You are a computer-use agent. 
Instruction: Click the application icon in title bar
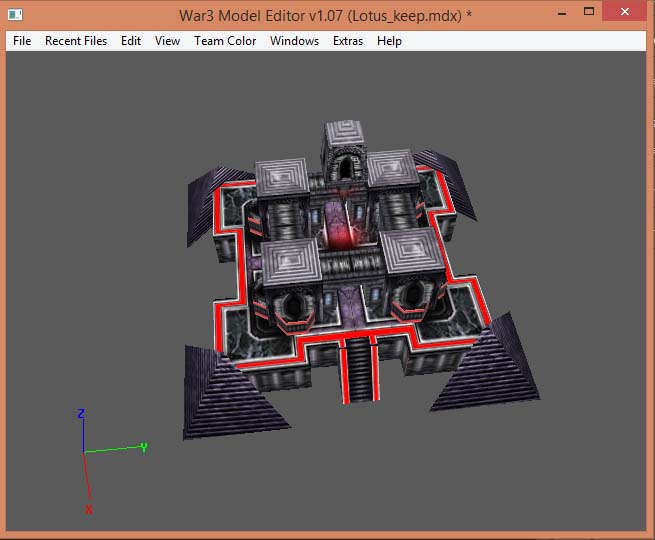click(x=15, y=15)
